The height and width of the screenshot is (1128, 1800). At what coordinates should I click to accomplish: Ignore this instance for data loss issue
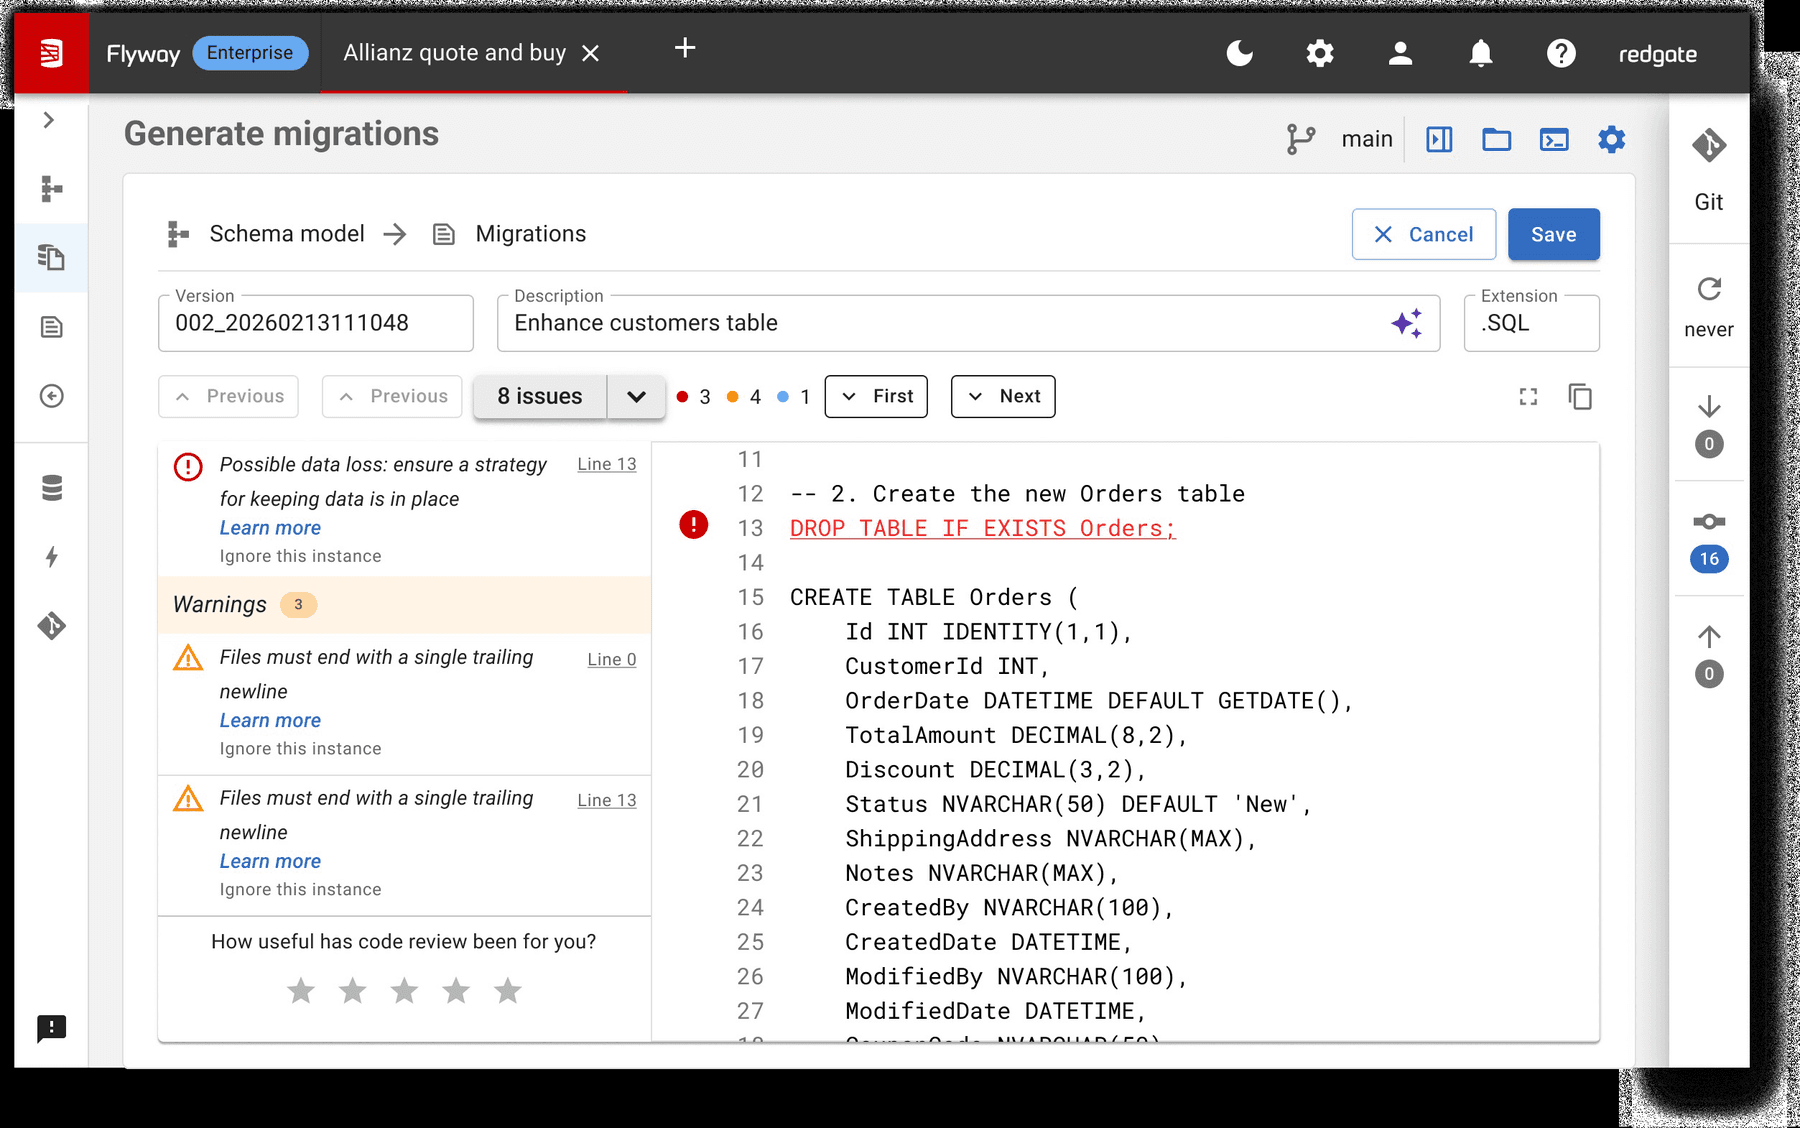[x=300, y=556]
